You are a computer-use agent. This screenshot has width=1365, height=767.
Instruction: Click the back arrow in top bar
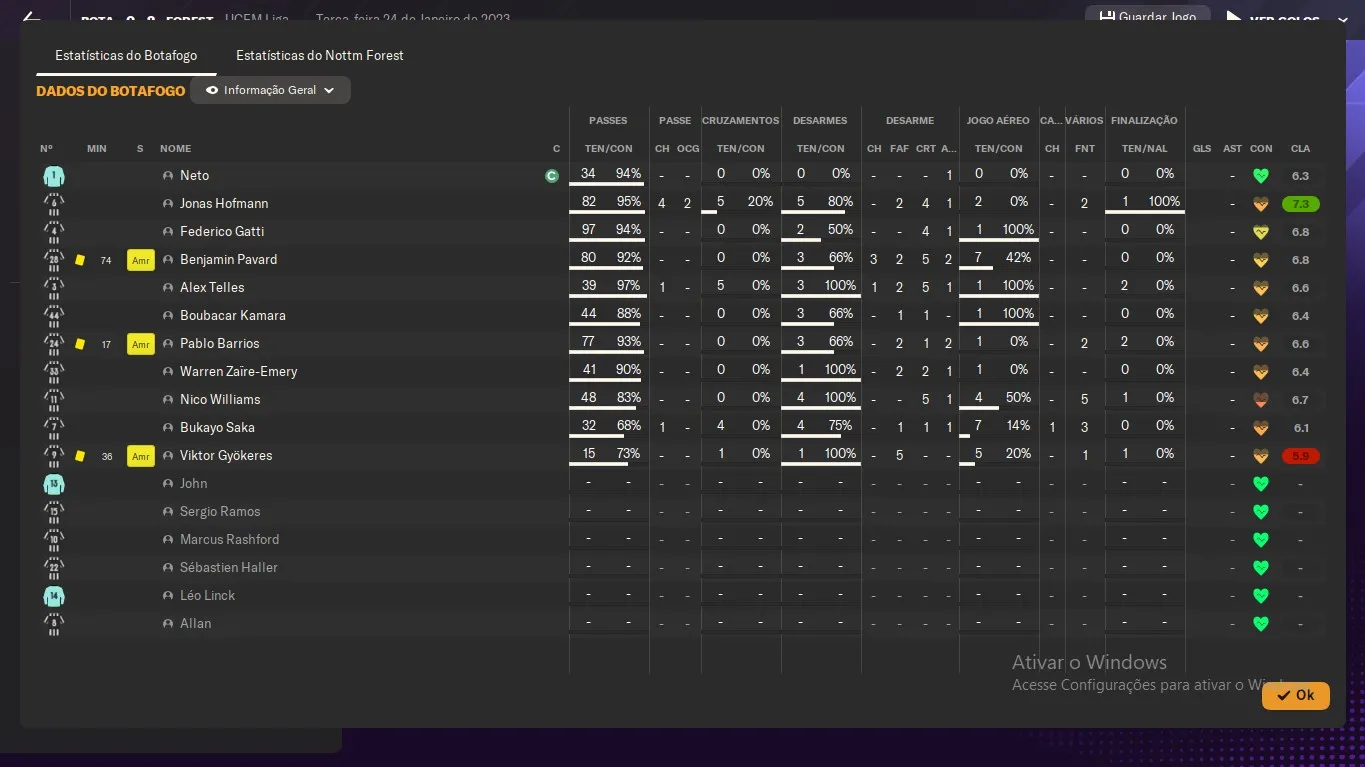tap(31, 17)
